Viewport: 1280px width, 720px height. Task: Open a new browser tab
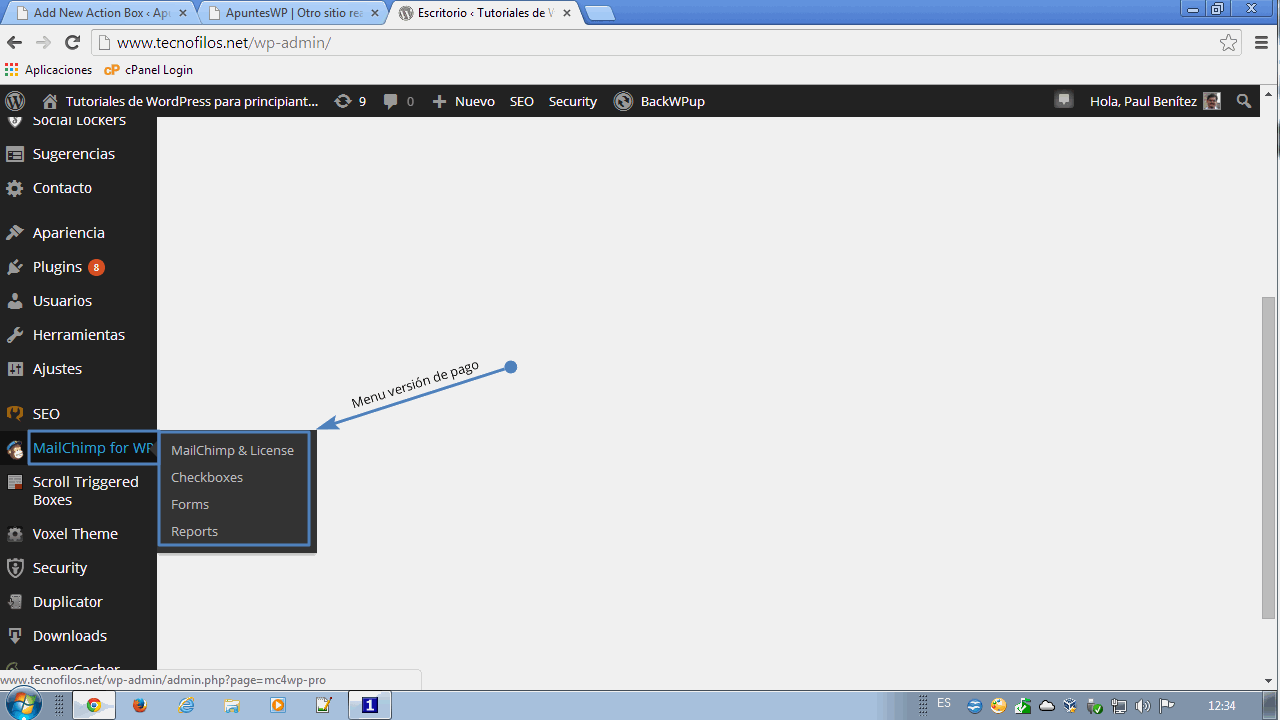click(x=599, y=14)
